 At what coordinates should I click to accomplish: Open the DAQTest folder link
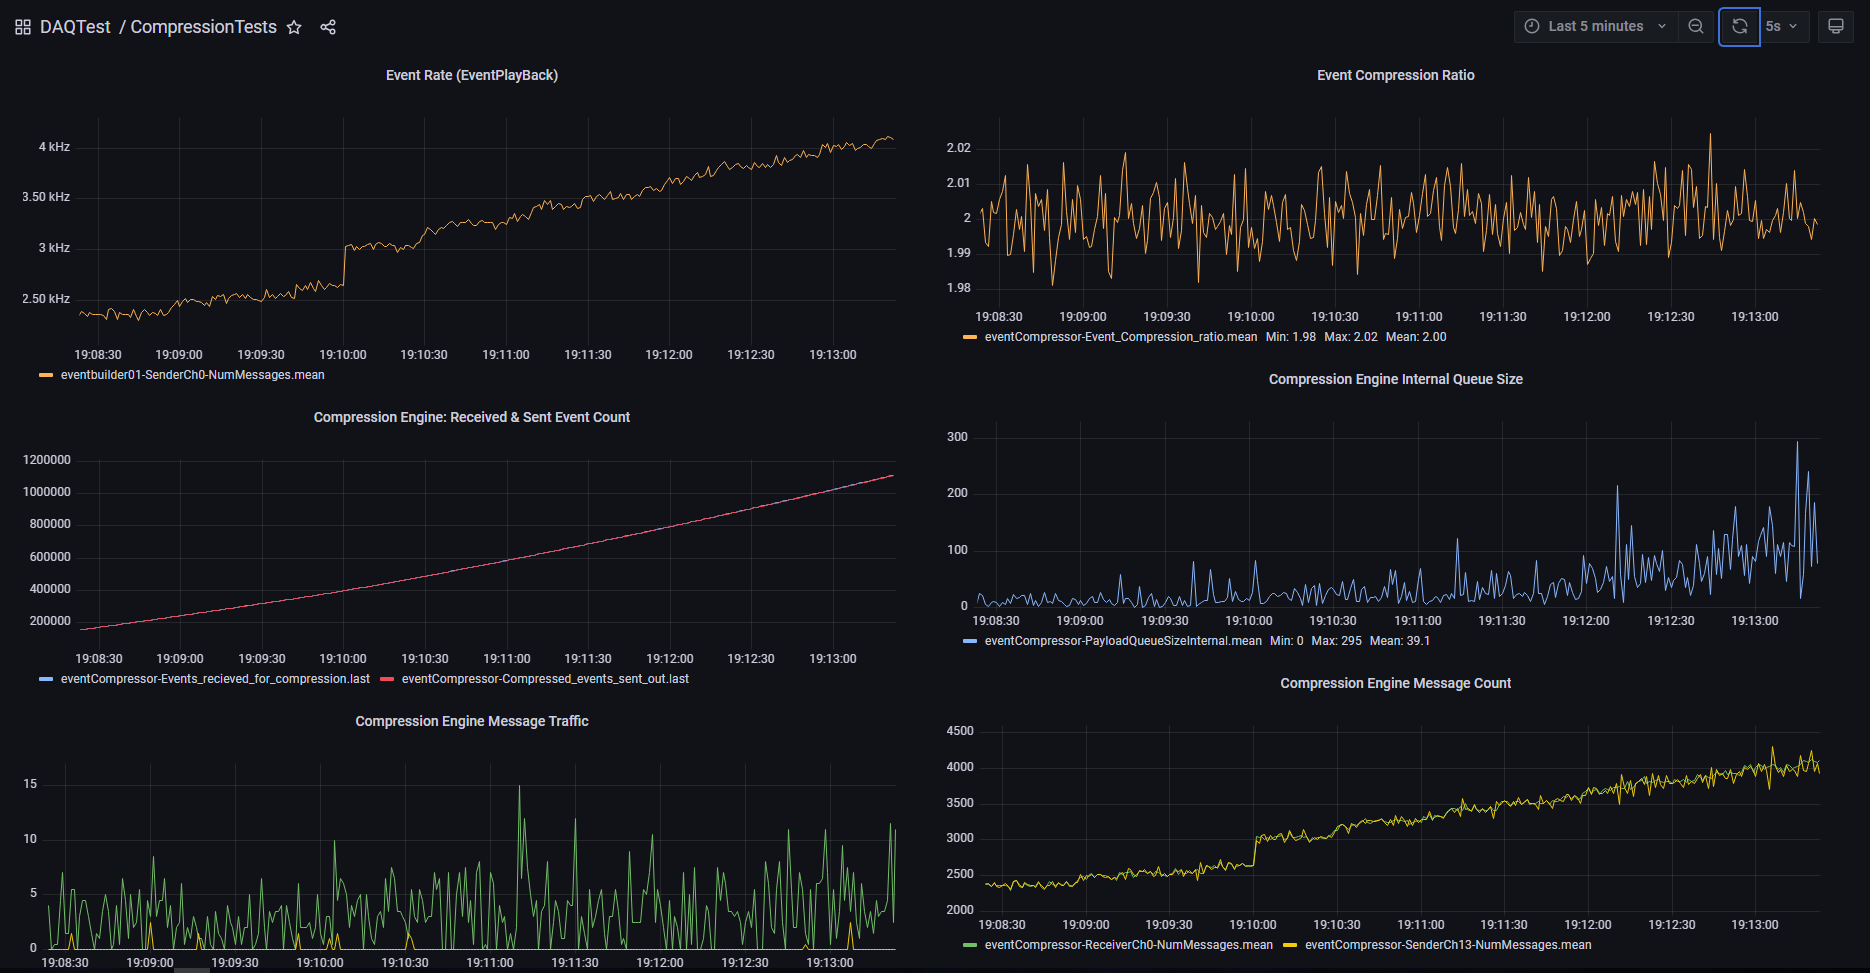[x=75, y=27]
